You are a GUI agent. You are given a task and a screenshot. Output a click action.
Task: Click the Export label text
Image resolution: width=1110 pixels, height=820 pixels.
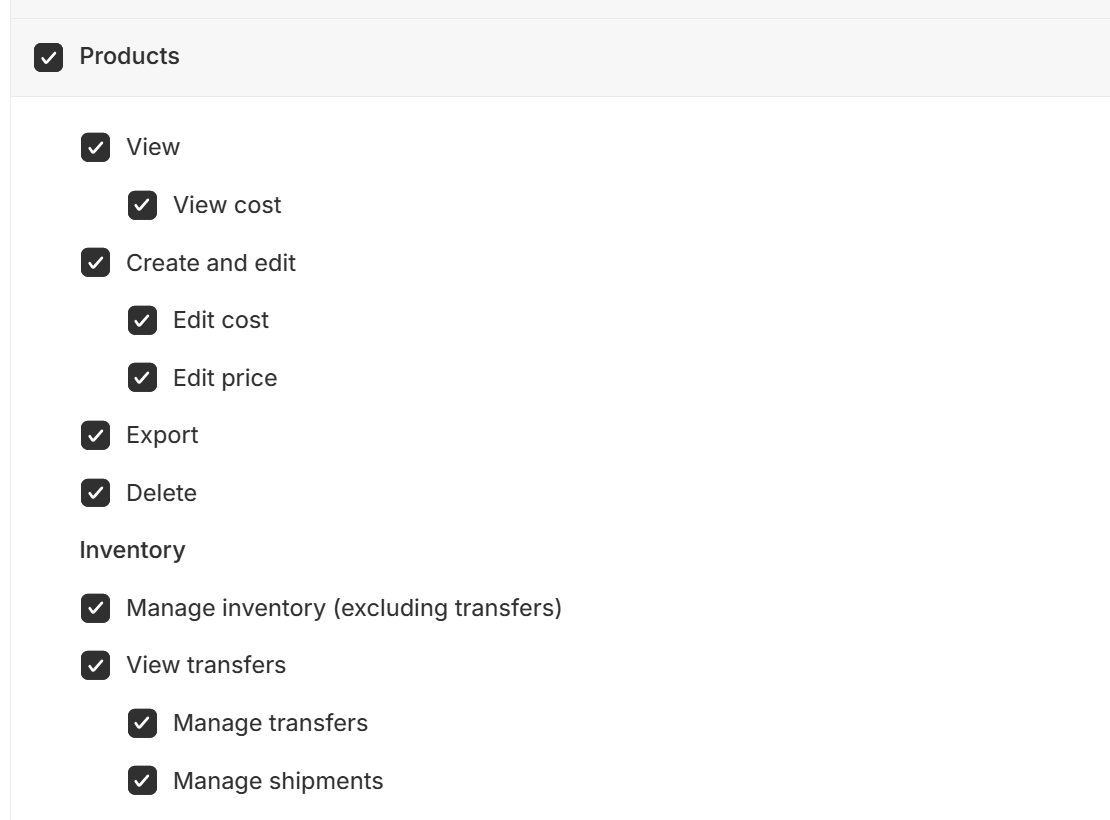coord(162,435)
